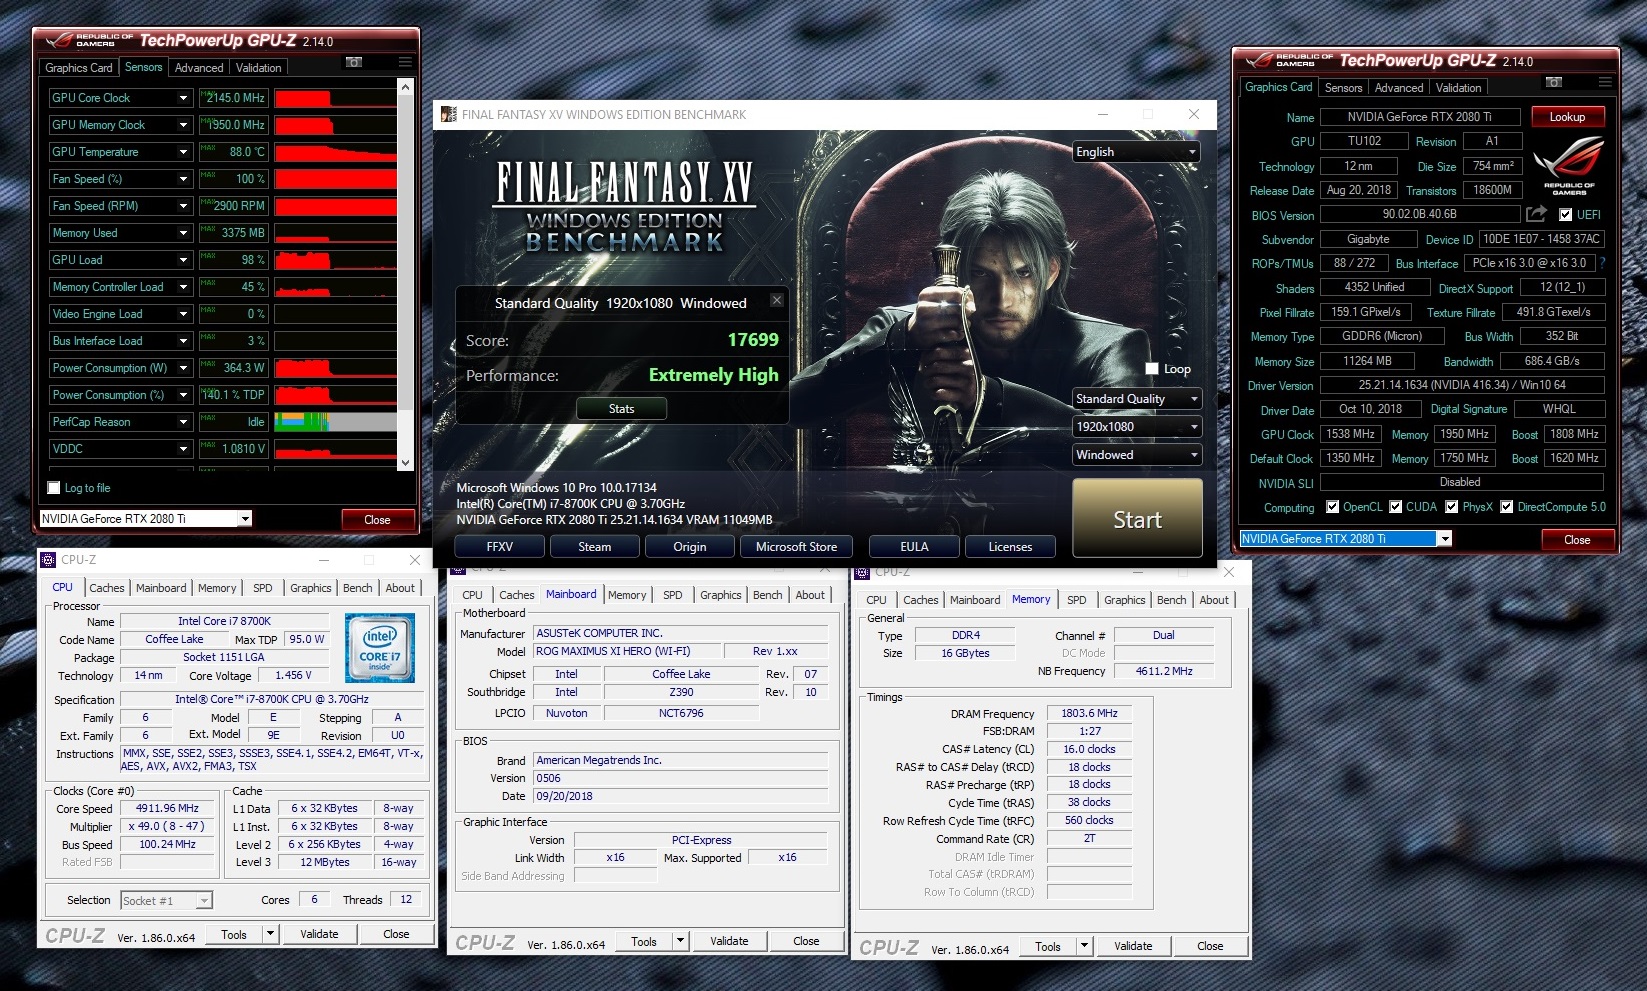Toggle the OpenCL checkbox
Screen dimensions: 1647x991
coord(1332,507)
